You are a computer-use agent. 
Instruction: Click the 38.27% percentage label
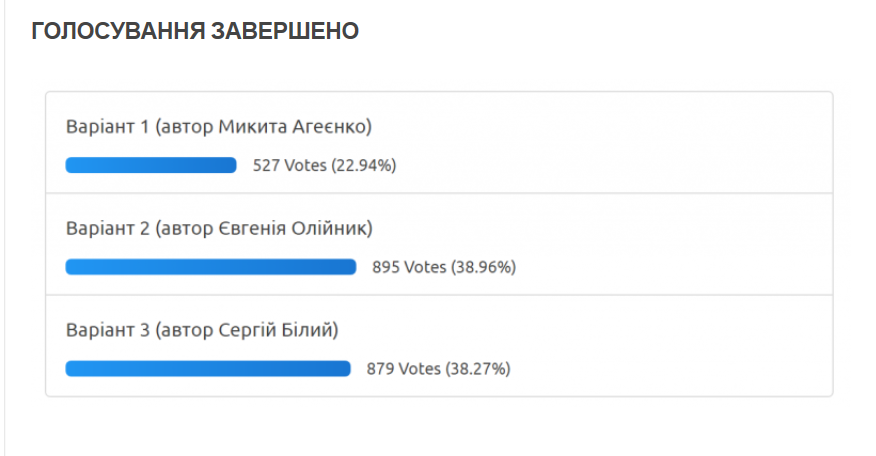479,369
